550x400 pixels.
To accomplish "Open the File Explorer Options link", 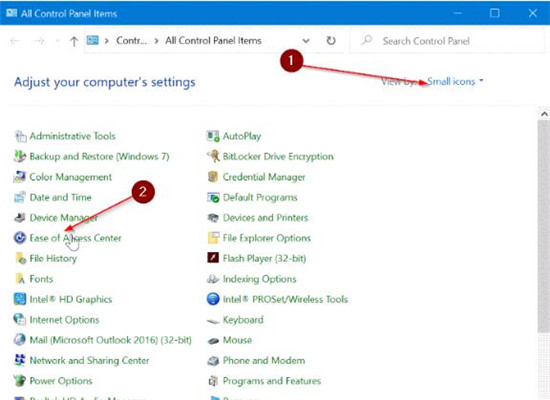I will pyautogui.click(x=267, y=238).
